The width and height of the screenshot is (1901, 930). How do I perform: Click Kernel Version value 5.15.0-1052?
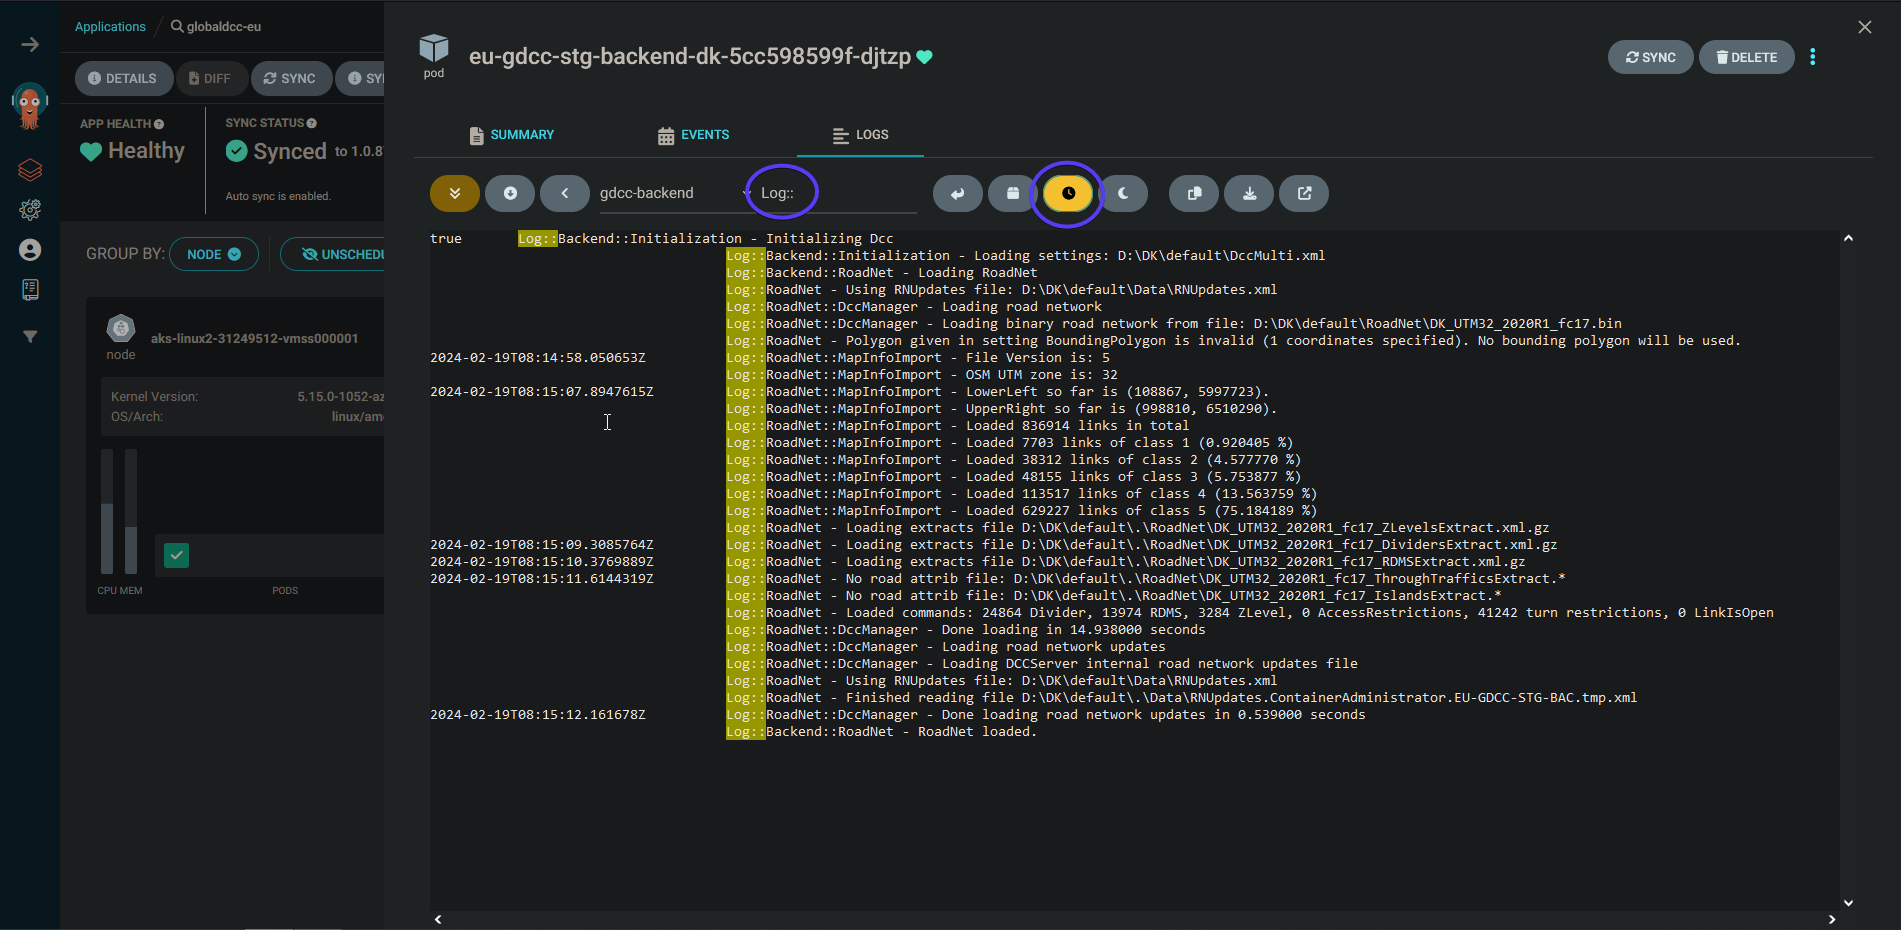[340, 397]
